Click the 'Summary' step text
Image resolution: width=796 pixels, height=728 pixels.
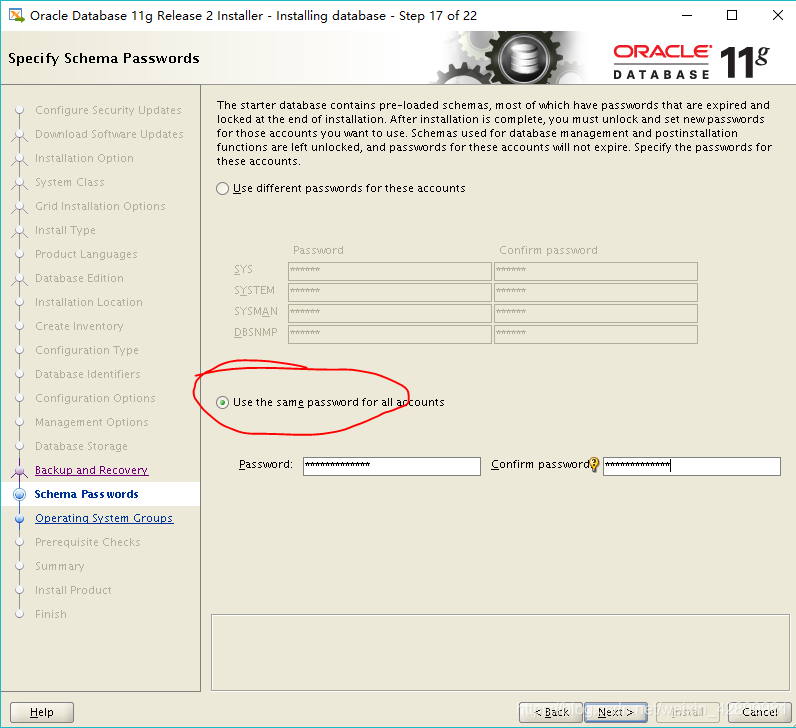point(59,566)
